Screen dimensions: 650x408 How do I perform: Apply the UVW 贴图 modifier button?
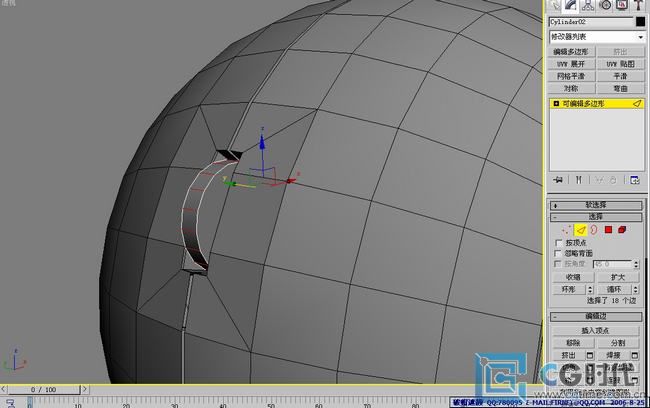click(621, 64)
